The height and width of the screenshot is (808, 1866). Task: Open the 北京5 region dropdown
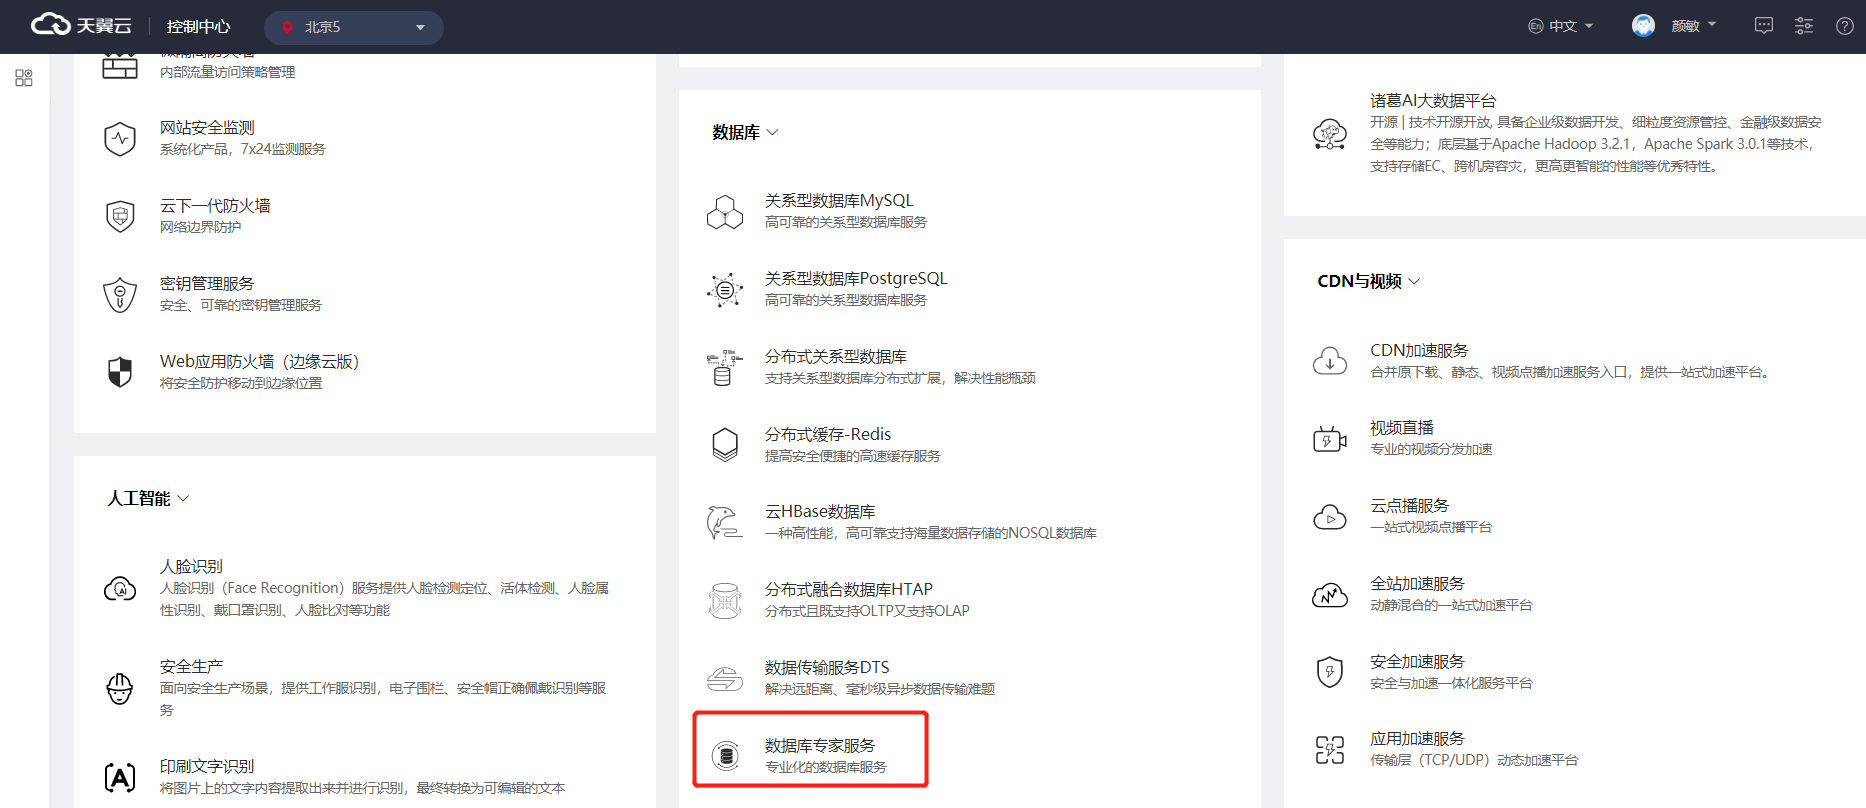point(354,27)
